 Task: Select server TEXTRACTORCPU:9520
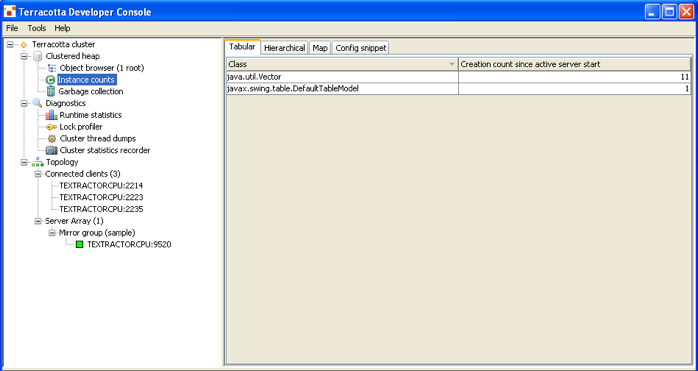[129, 245]
